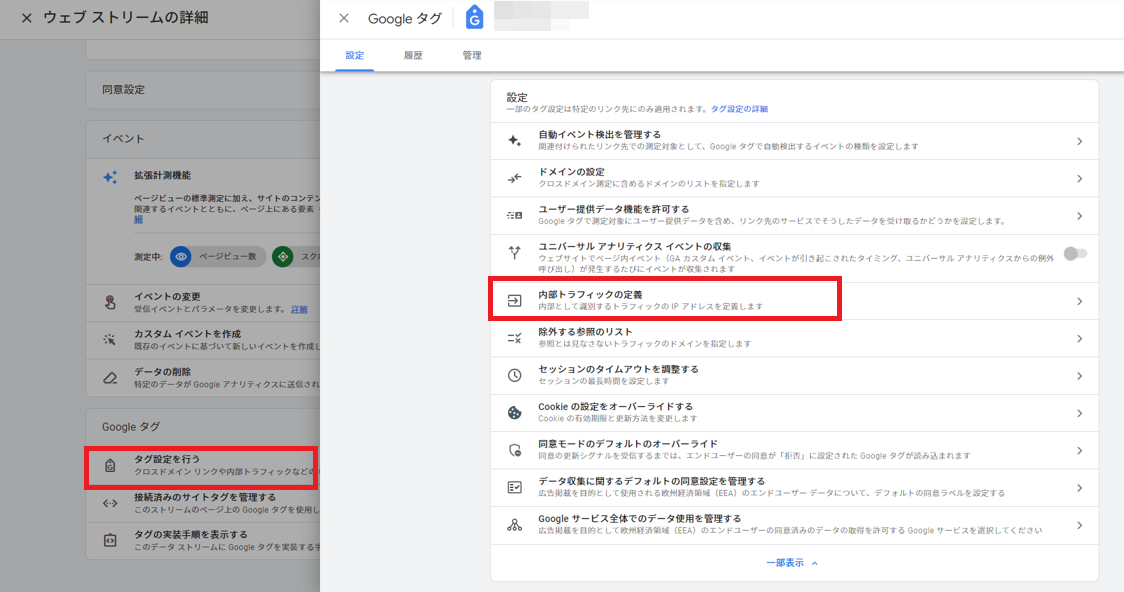Image resolution: width=1124 pixels, height=592 pixels.
Task: Open 接続済みのサイトタグを管理する entry
Action: click(203, 503)
